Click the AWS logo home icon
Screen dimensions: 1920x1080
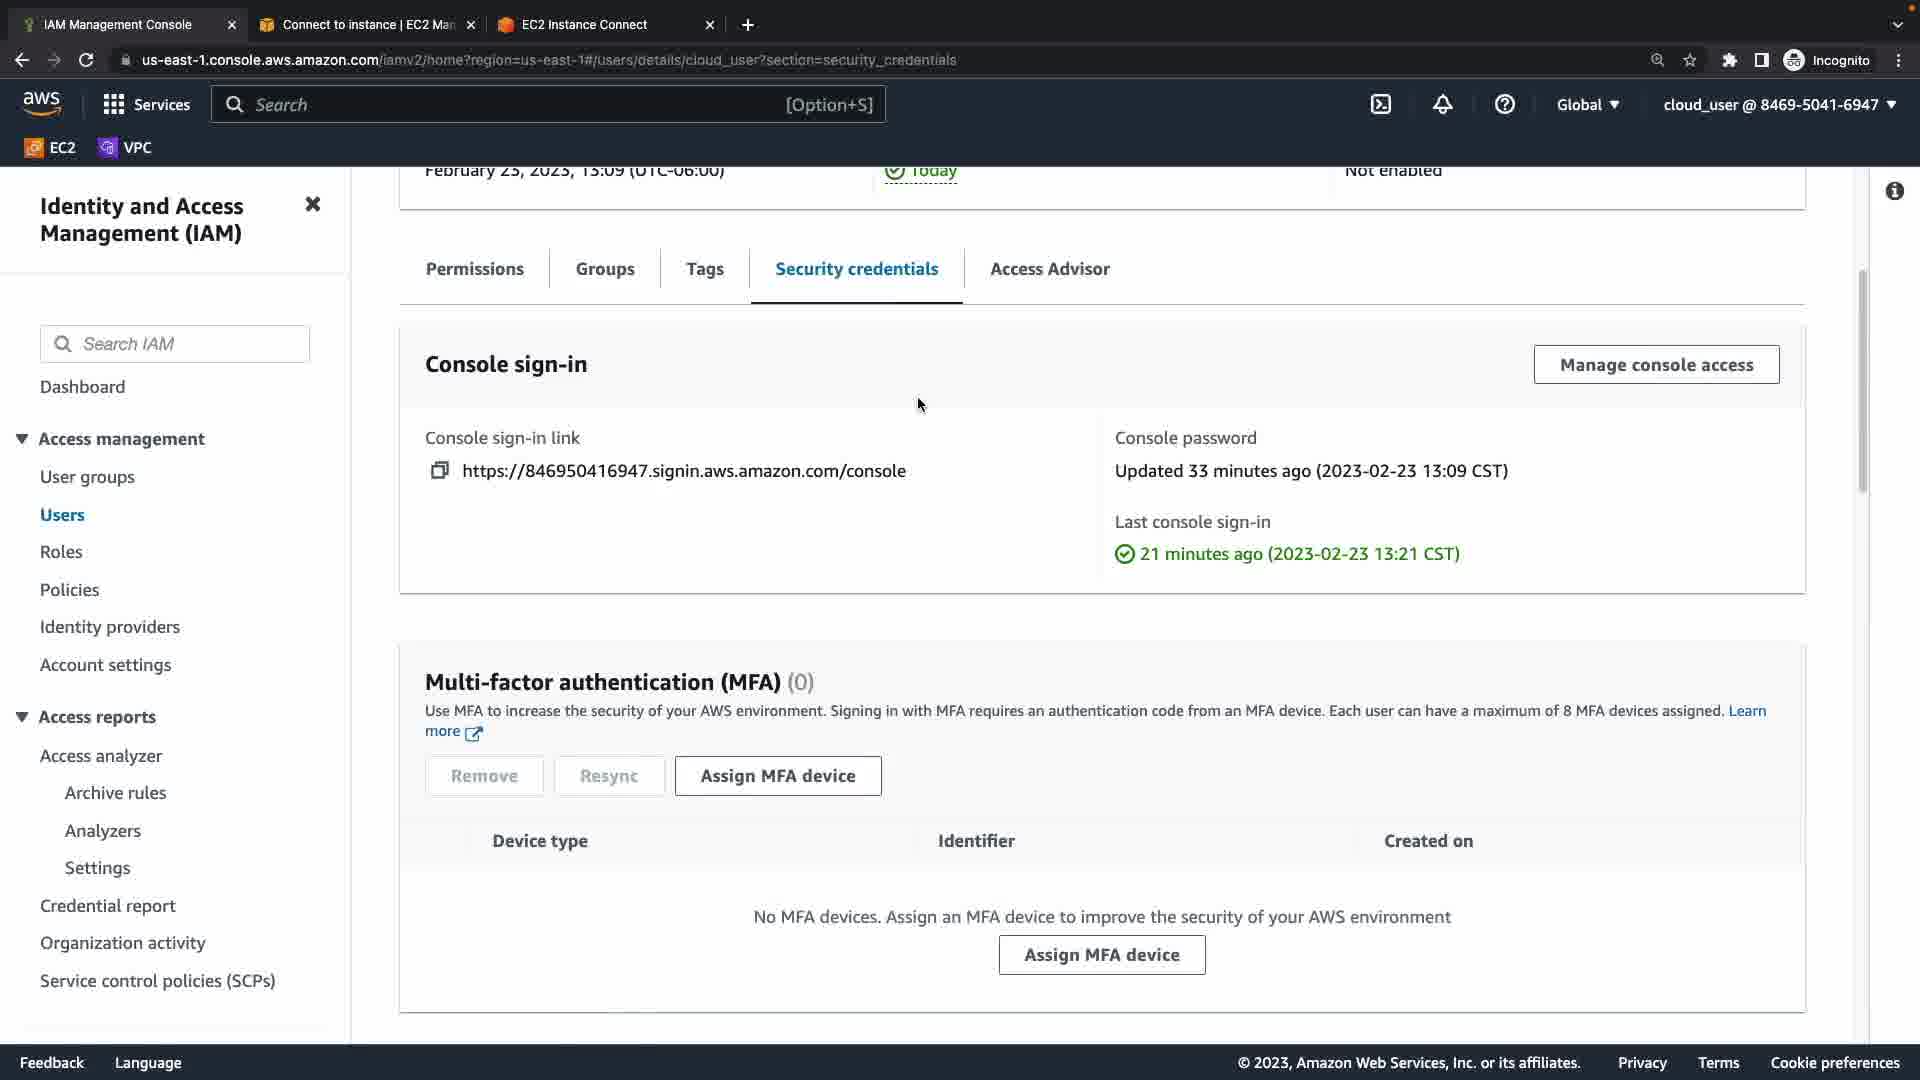42,104
